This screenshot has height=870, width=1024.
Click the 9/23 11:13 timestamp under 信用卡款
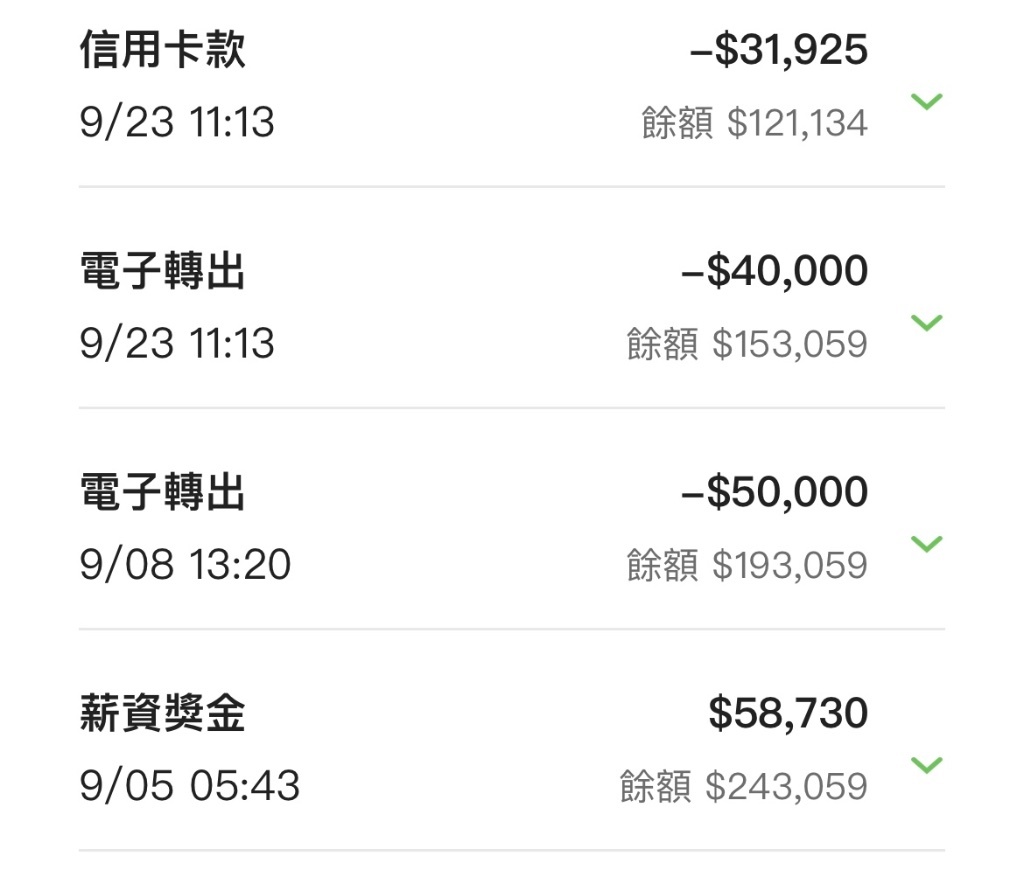point(177,122)
